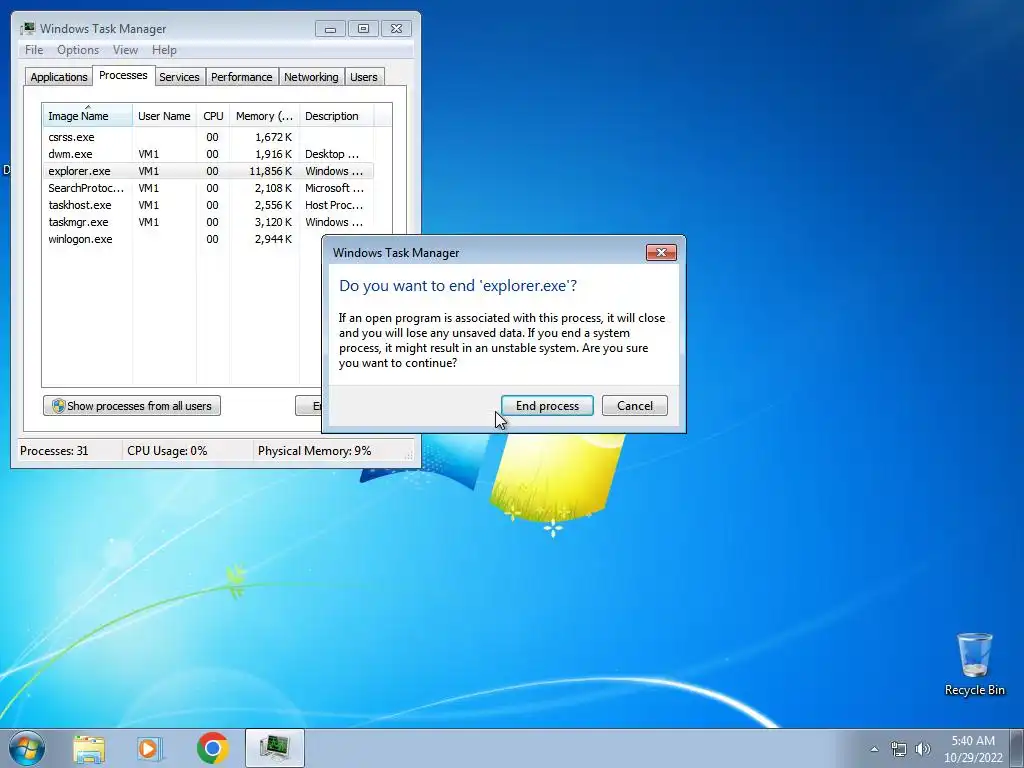Screen dimensions: 1024x768
Task: Sort by Memory column header
Action: pos(264,116)
